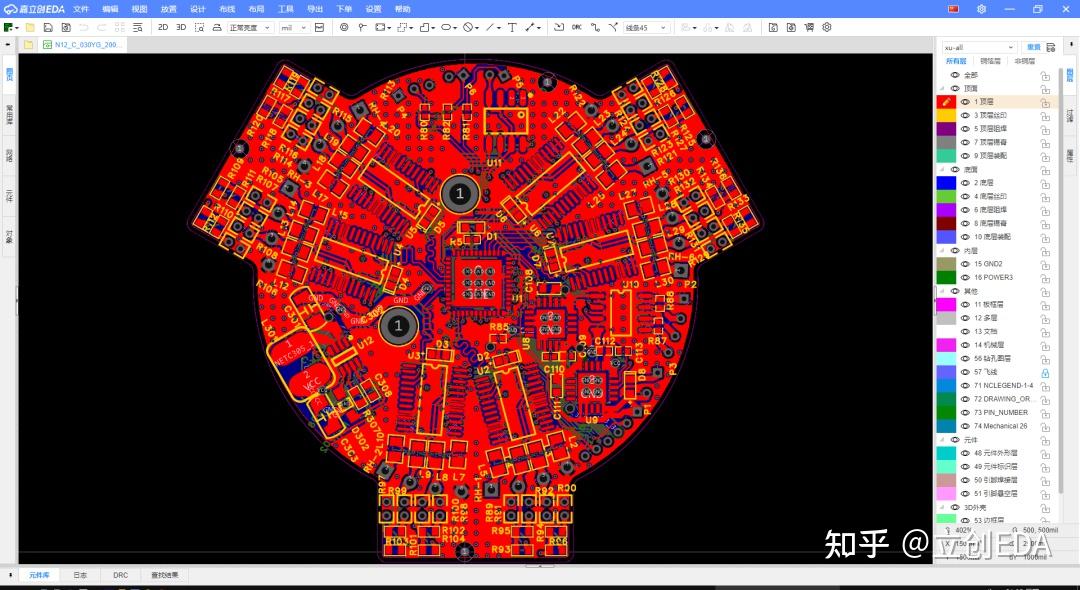Collapse the 元件 layer group
1080x590 pixels.
tap(942, 439)
